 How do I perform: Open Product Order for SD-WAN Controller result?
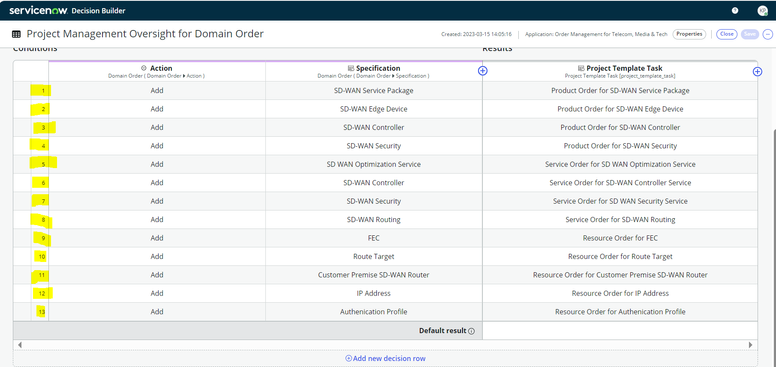620,127
